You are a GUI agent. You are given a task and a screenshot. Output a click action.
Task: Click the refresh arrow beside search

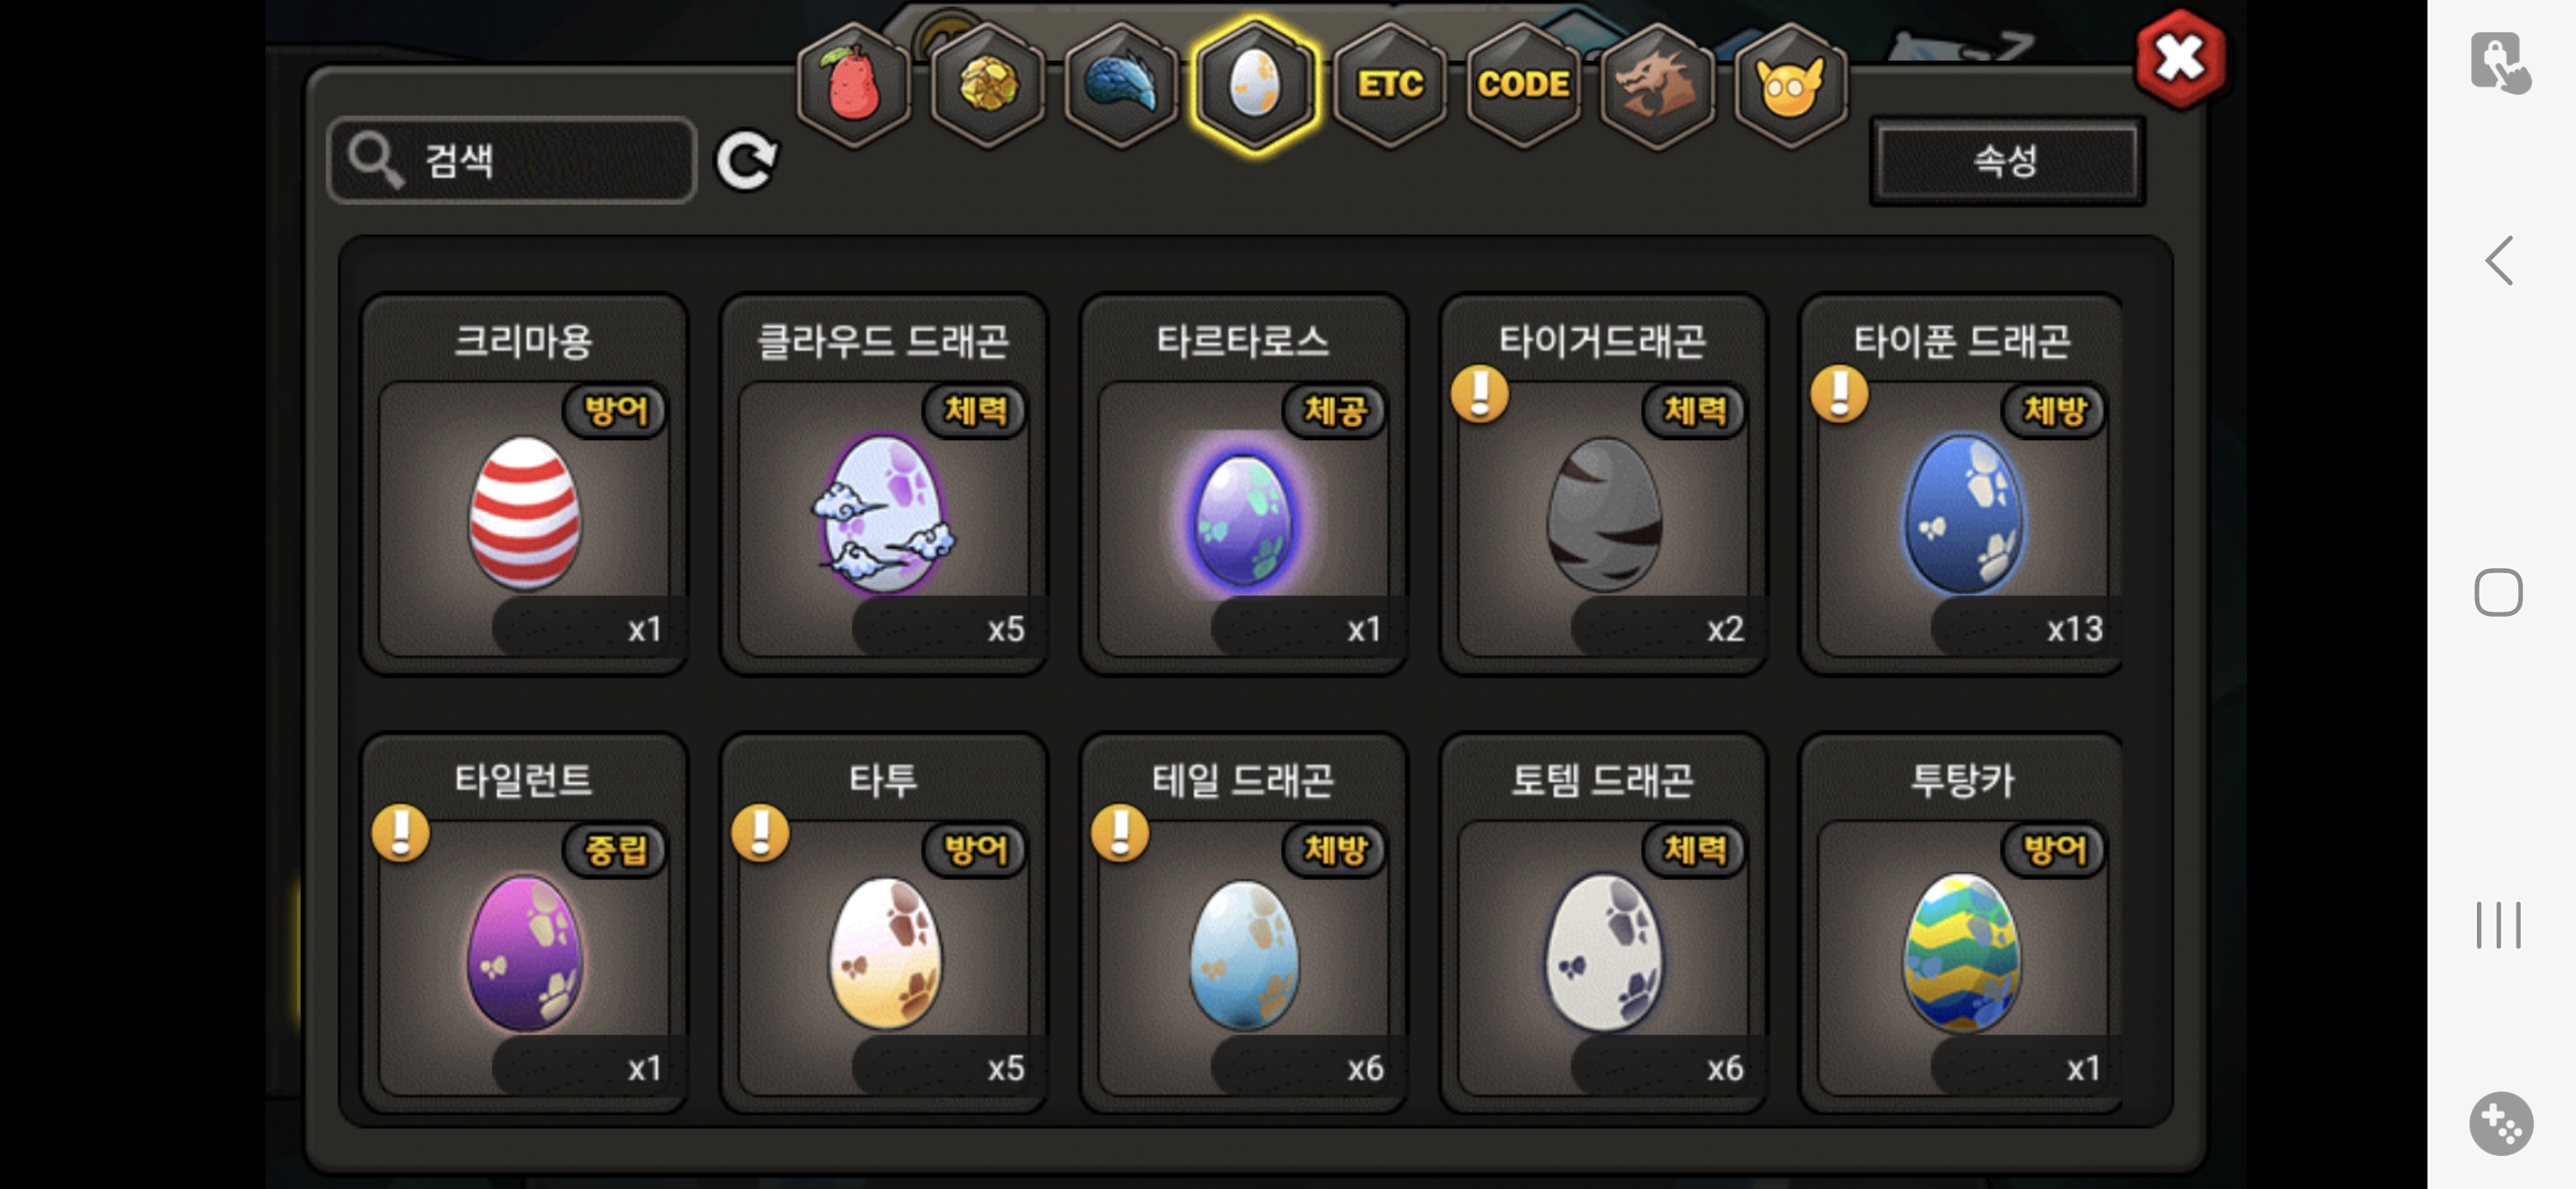746,160
